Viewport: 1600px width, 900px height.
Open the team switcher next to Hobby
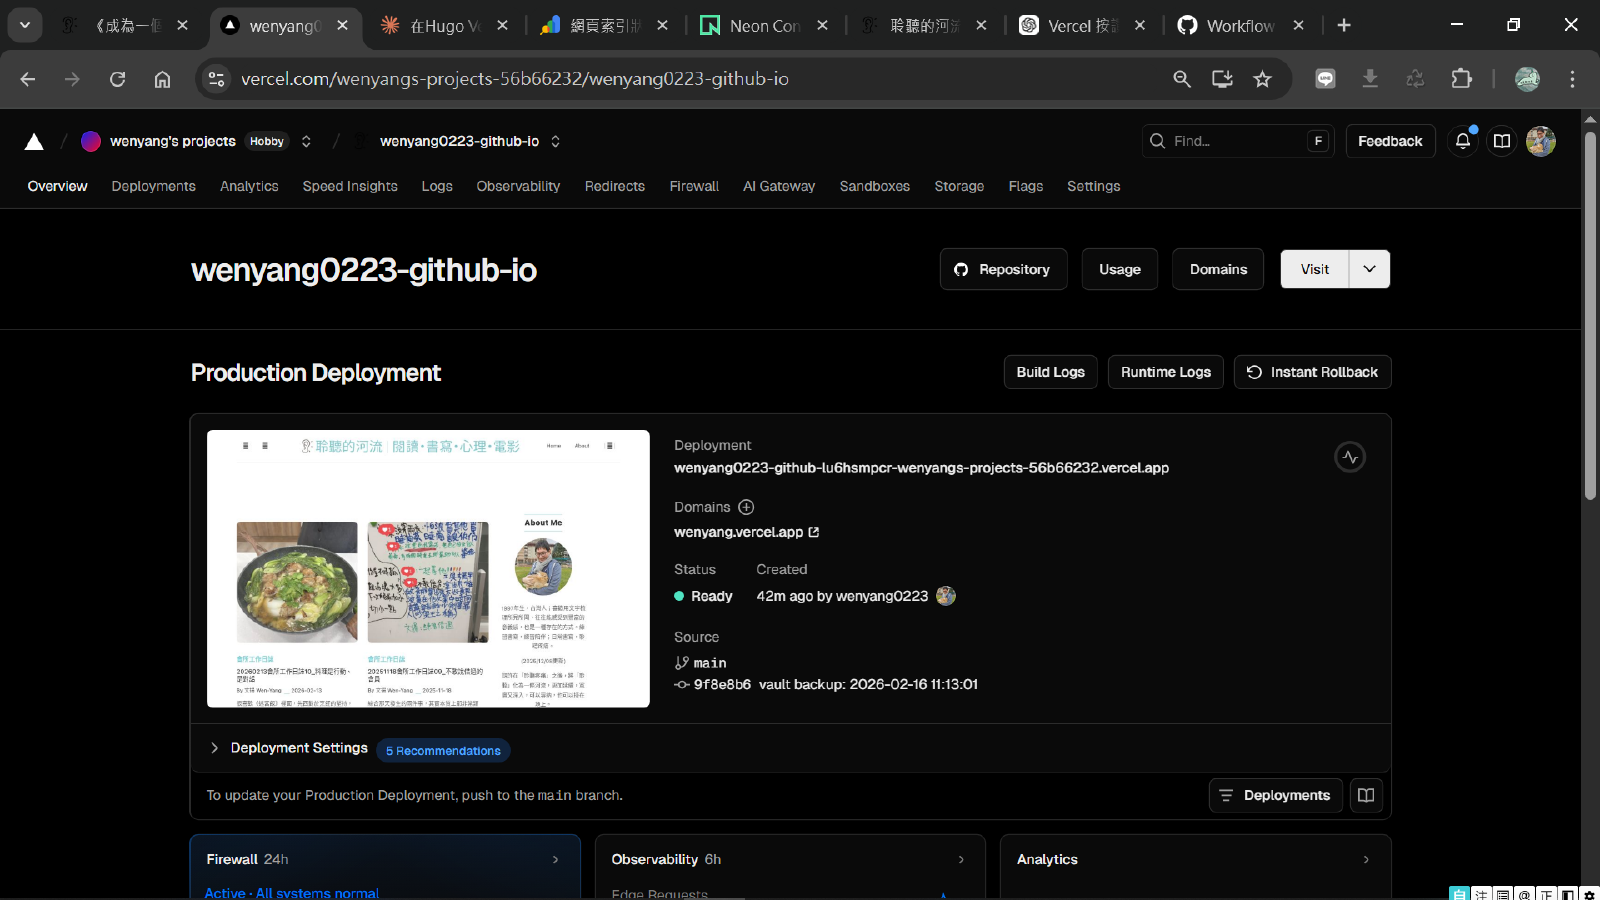306,142
